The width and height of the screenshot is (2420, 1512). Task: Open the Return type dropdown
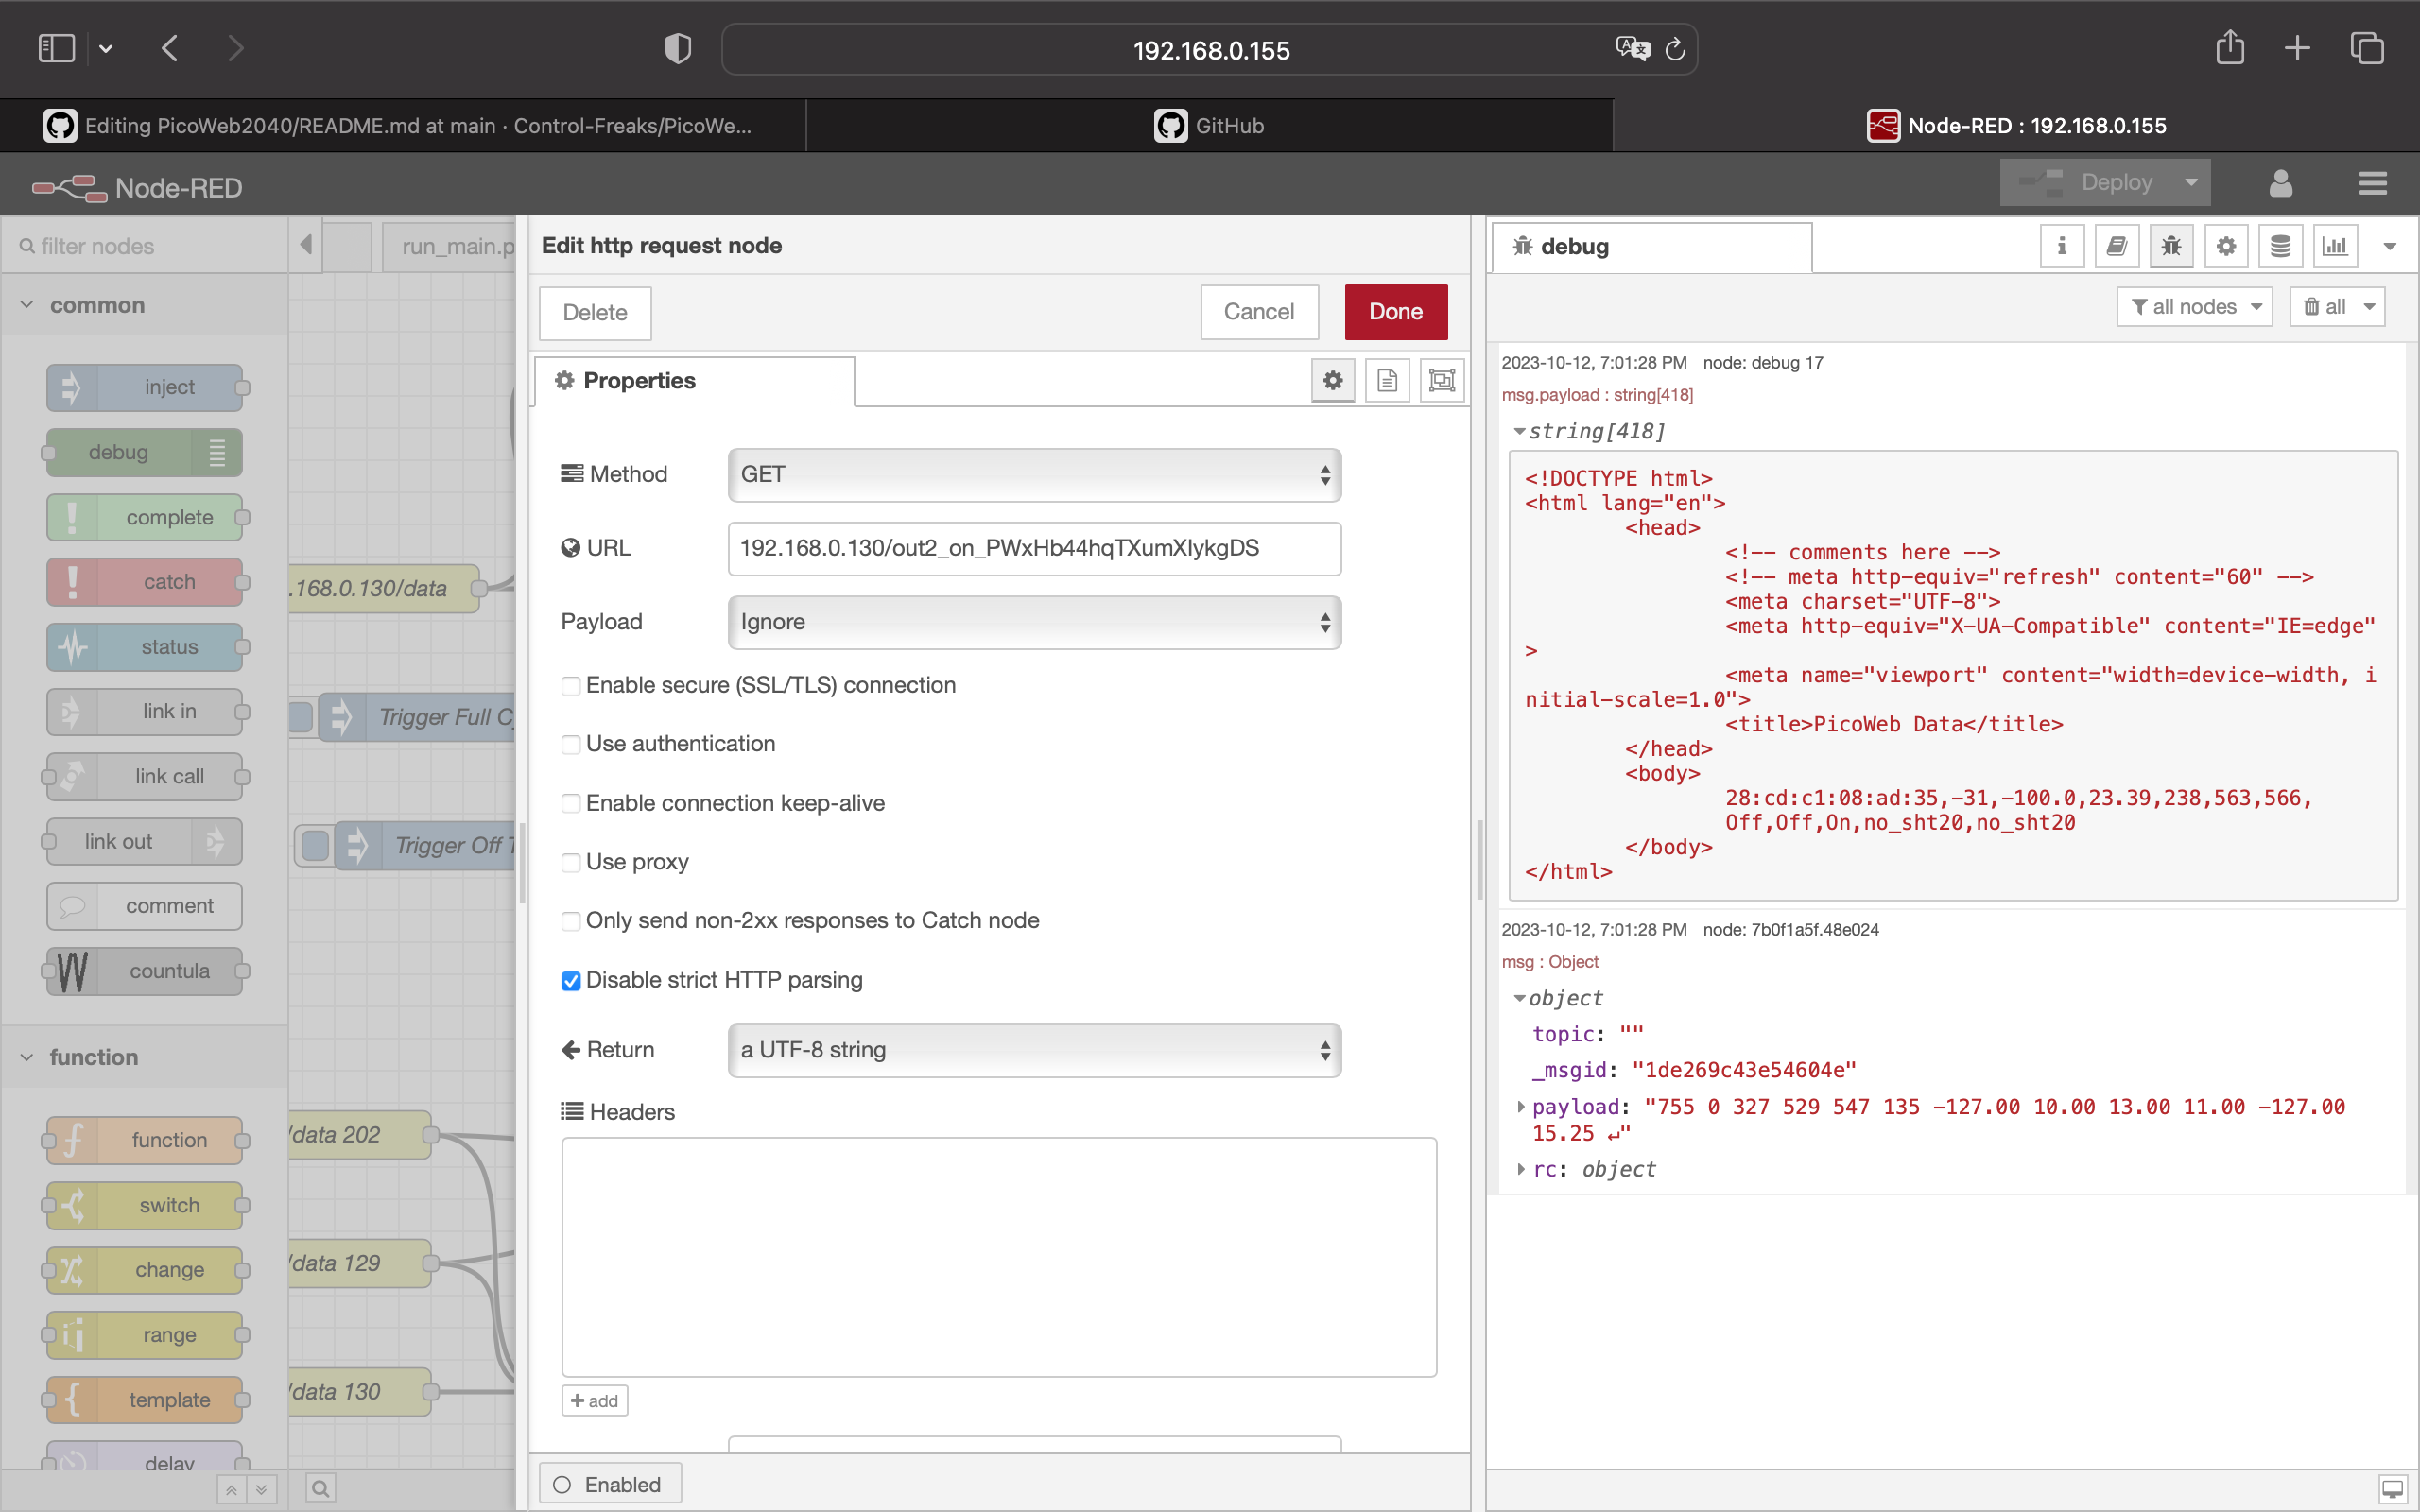point(1033,1050)
